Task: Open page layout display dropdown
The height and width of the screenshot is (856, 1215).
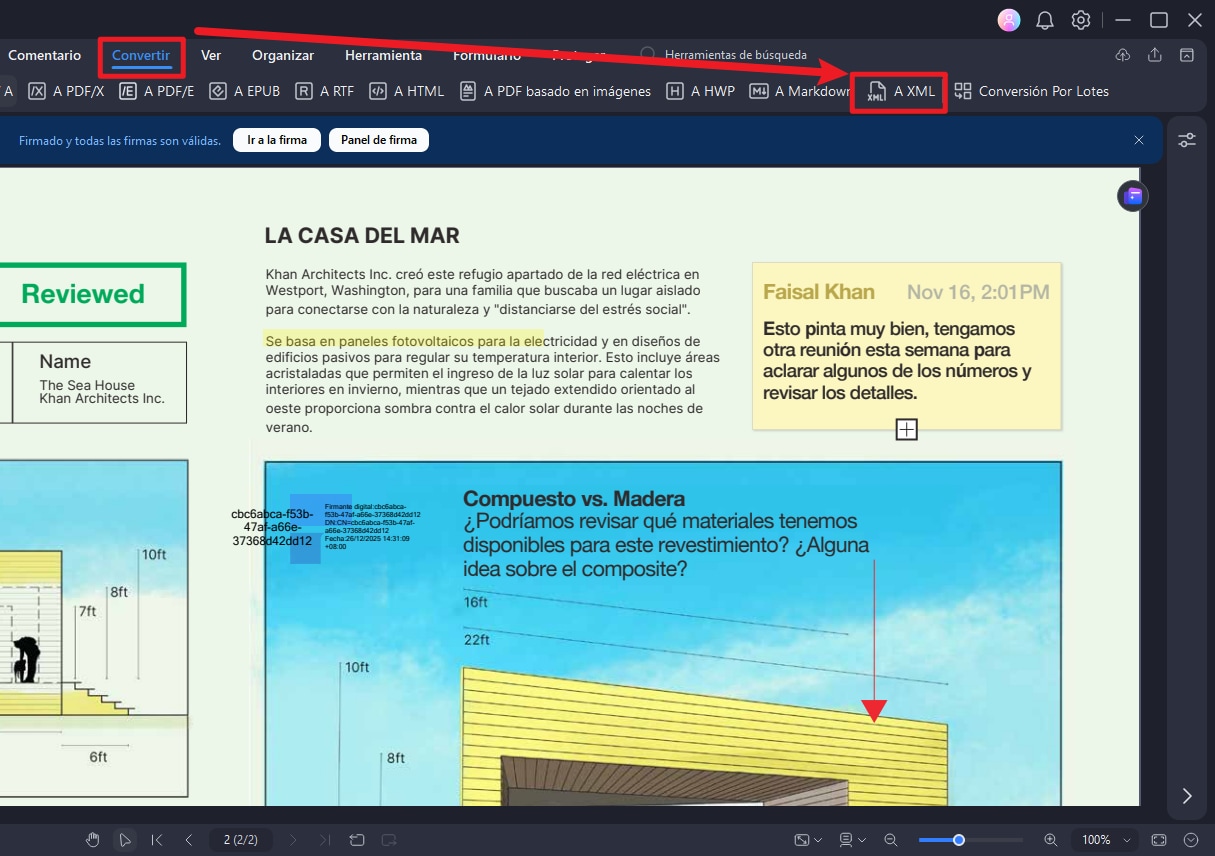Action: click(x=851, y=840)
